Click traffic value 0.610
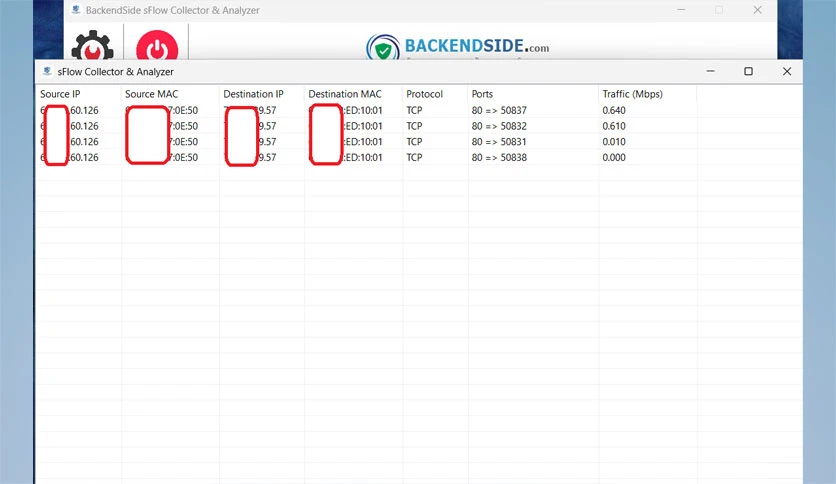The image size is (836, 484). point(614,126)
